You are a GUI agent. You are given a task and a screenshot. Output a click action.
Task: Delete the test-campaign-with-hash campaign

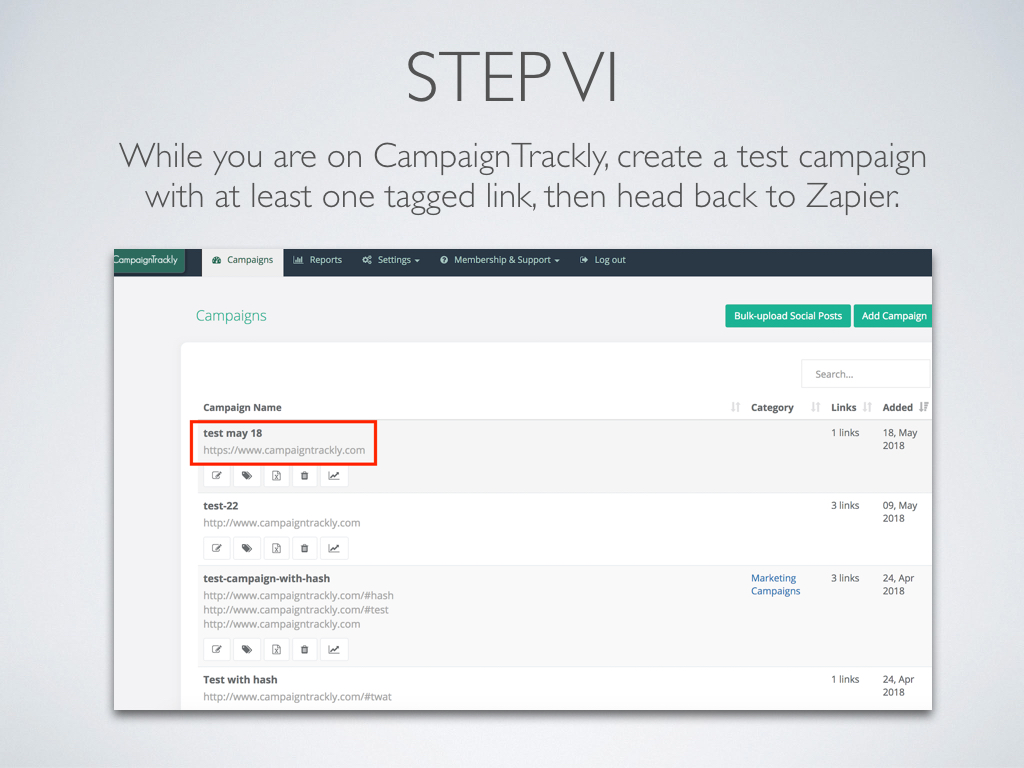(304, 649)
